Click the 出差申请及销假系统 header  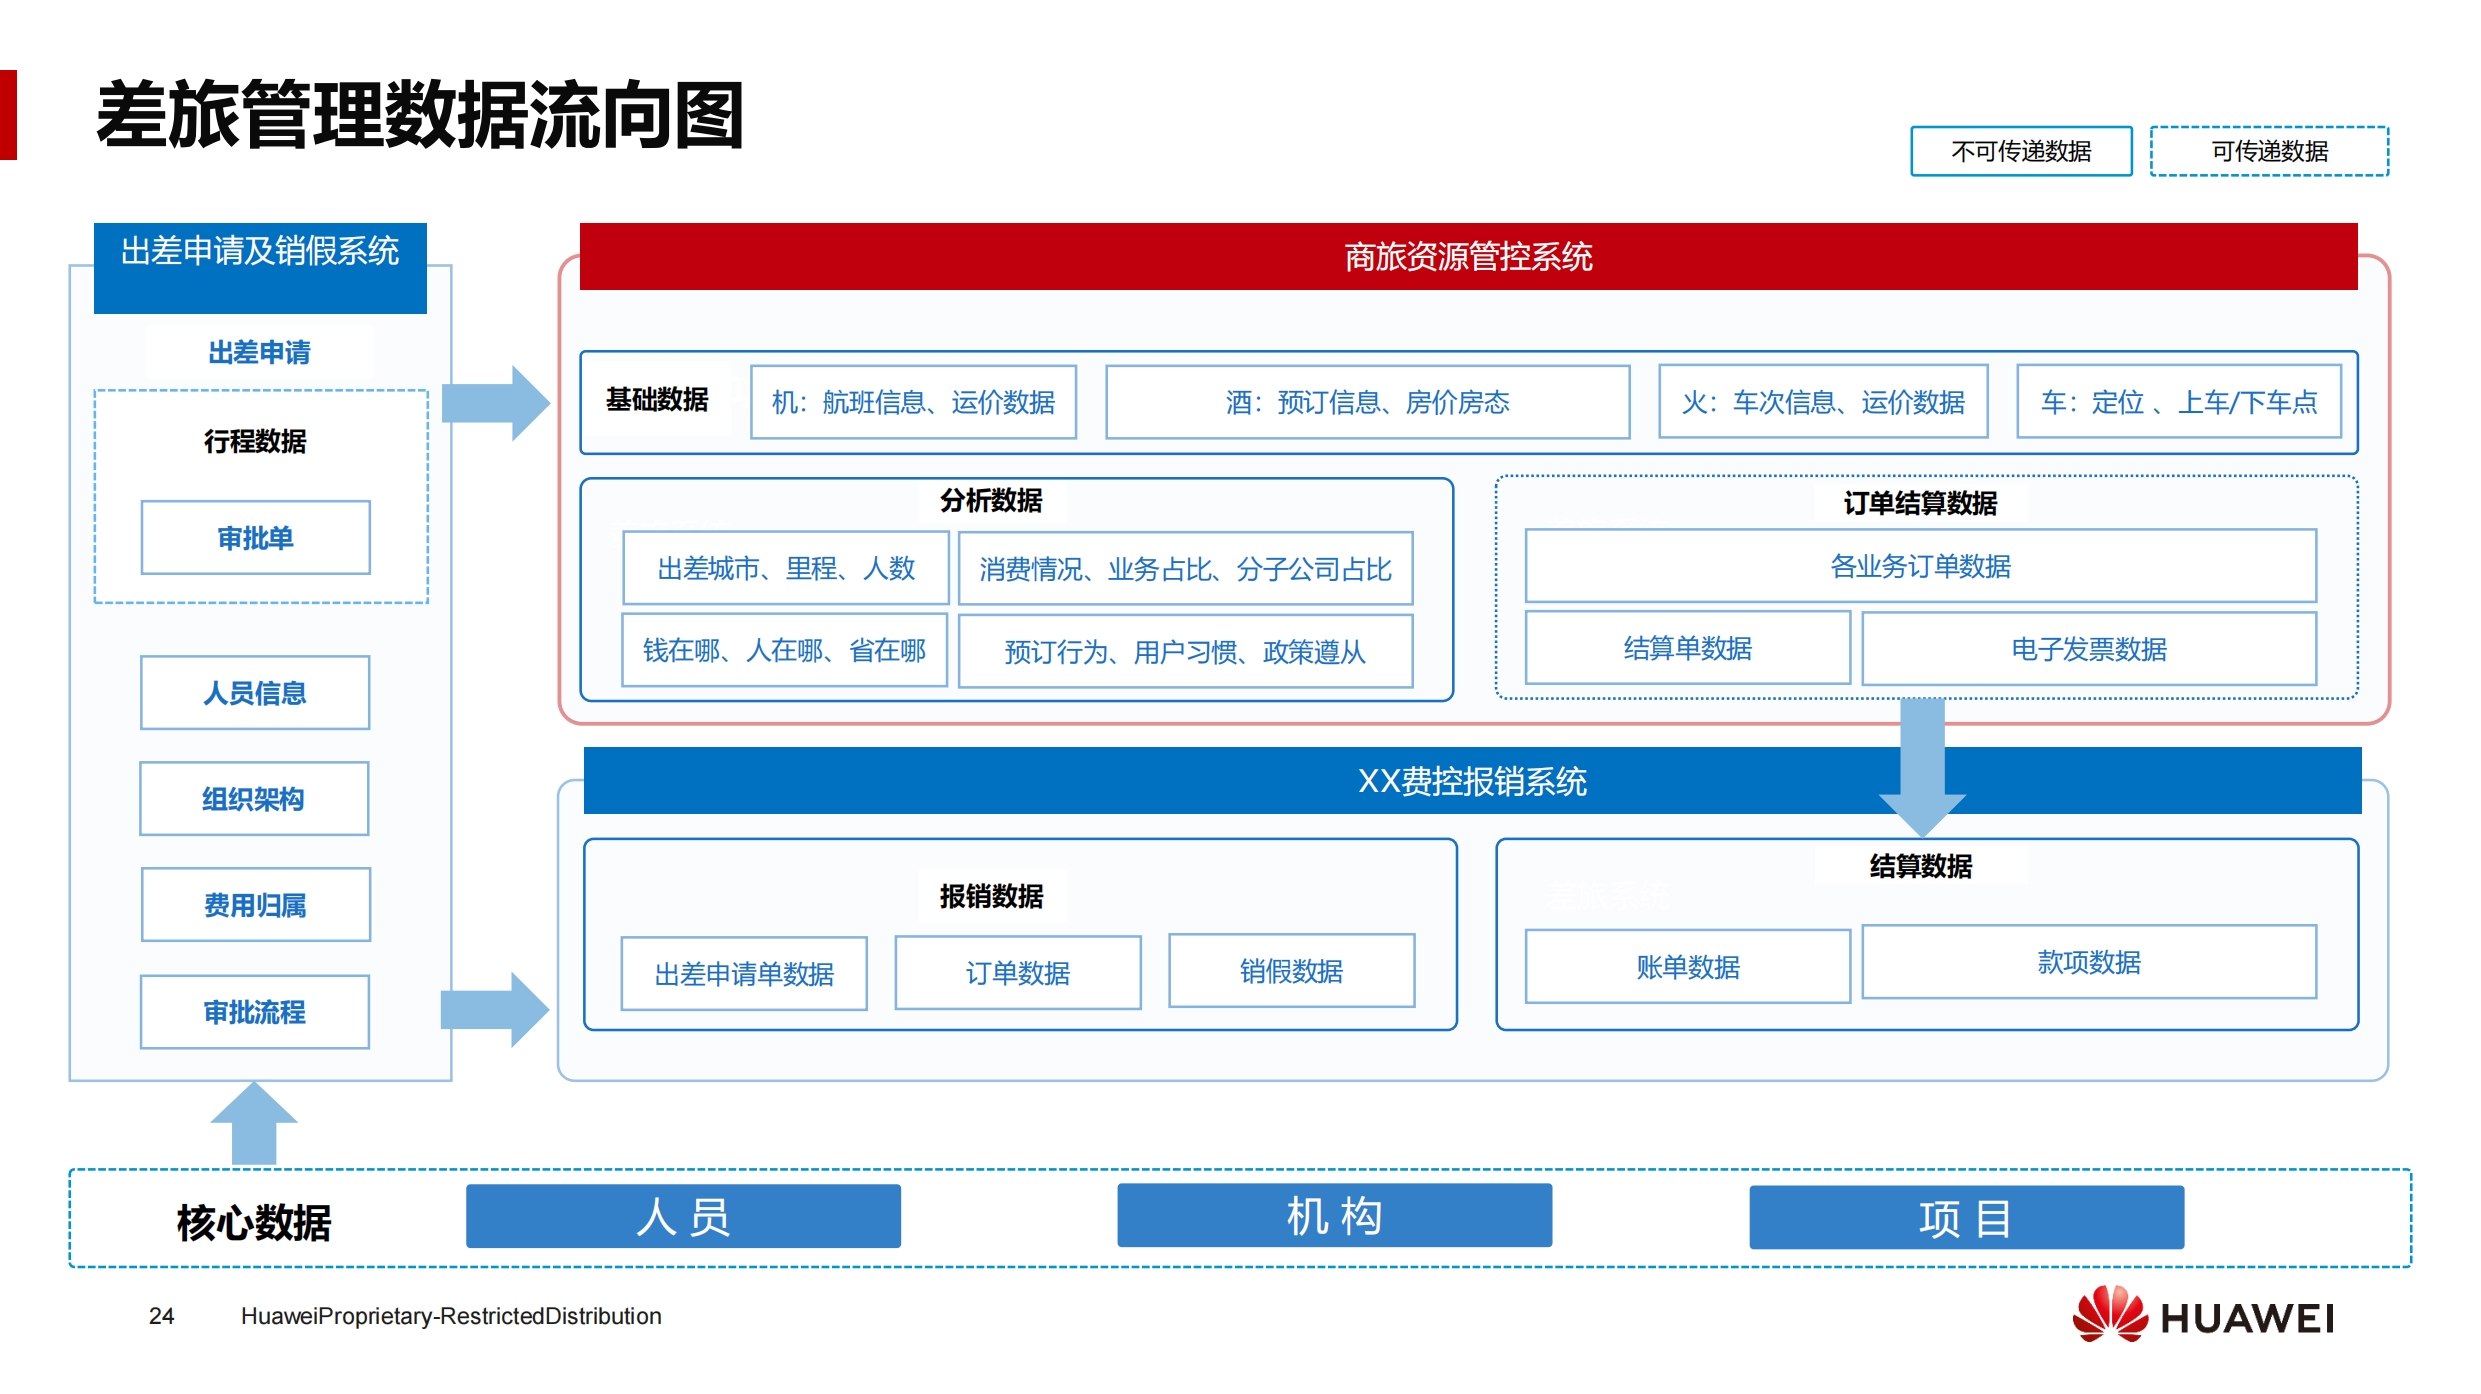(x=260, y=267)
